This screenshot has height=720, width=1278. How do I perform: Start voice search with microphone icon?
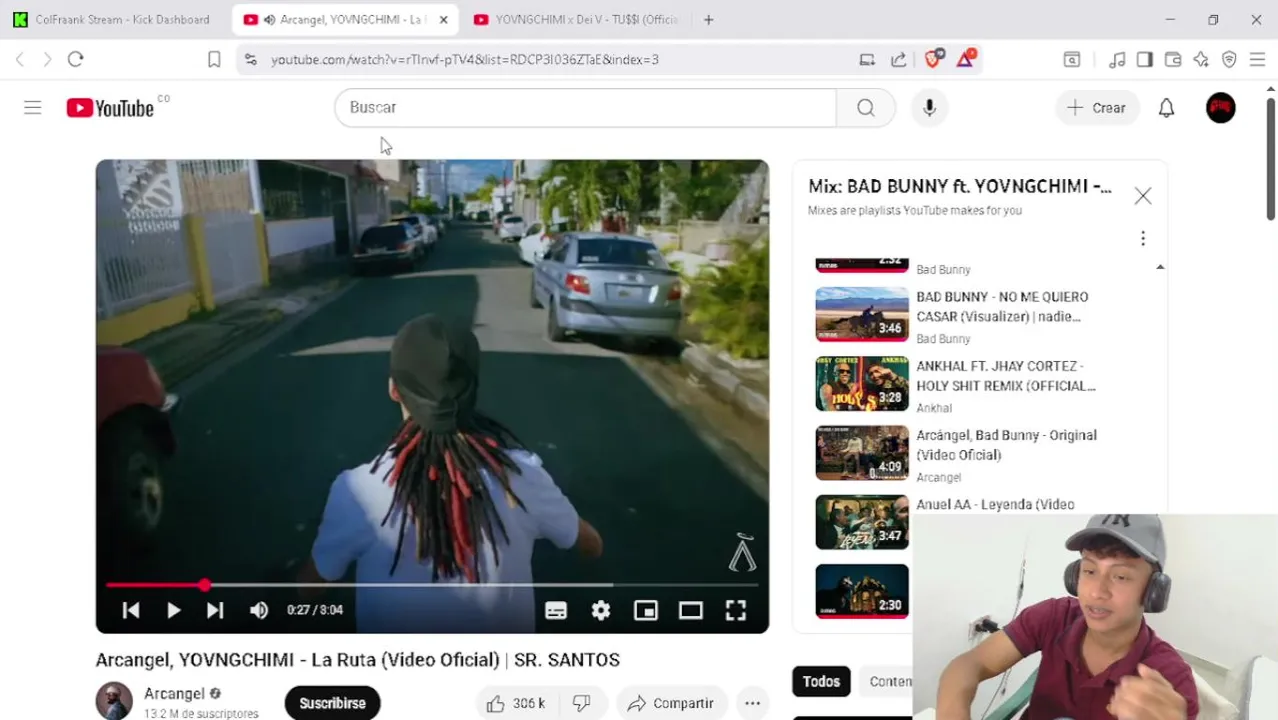(930, 108)
